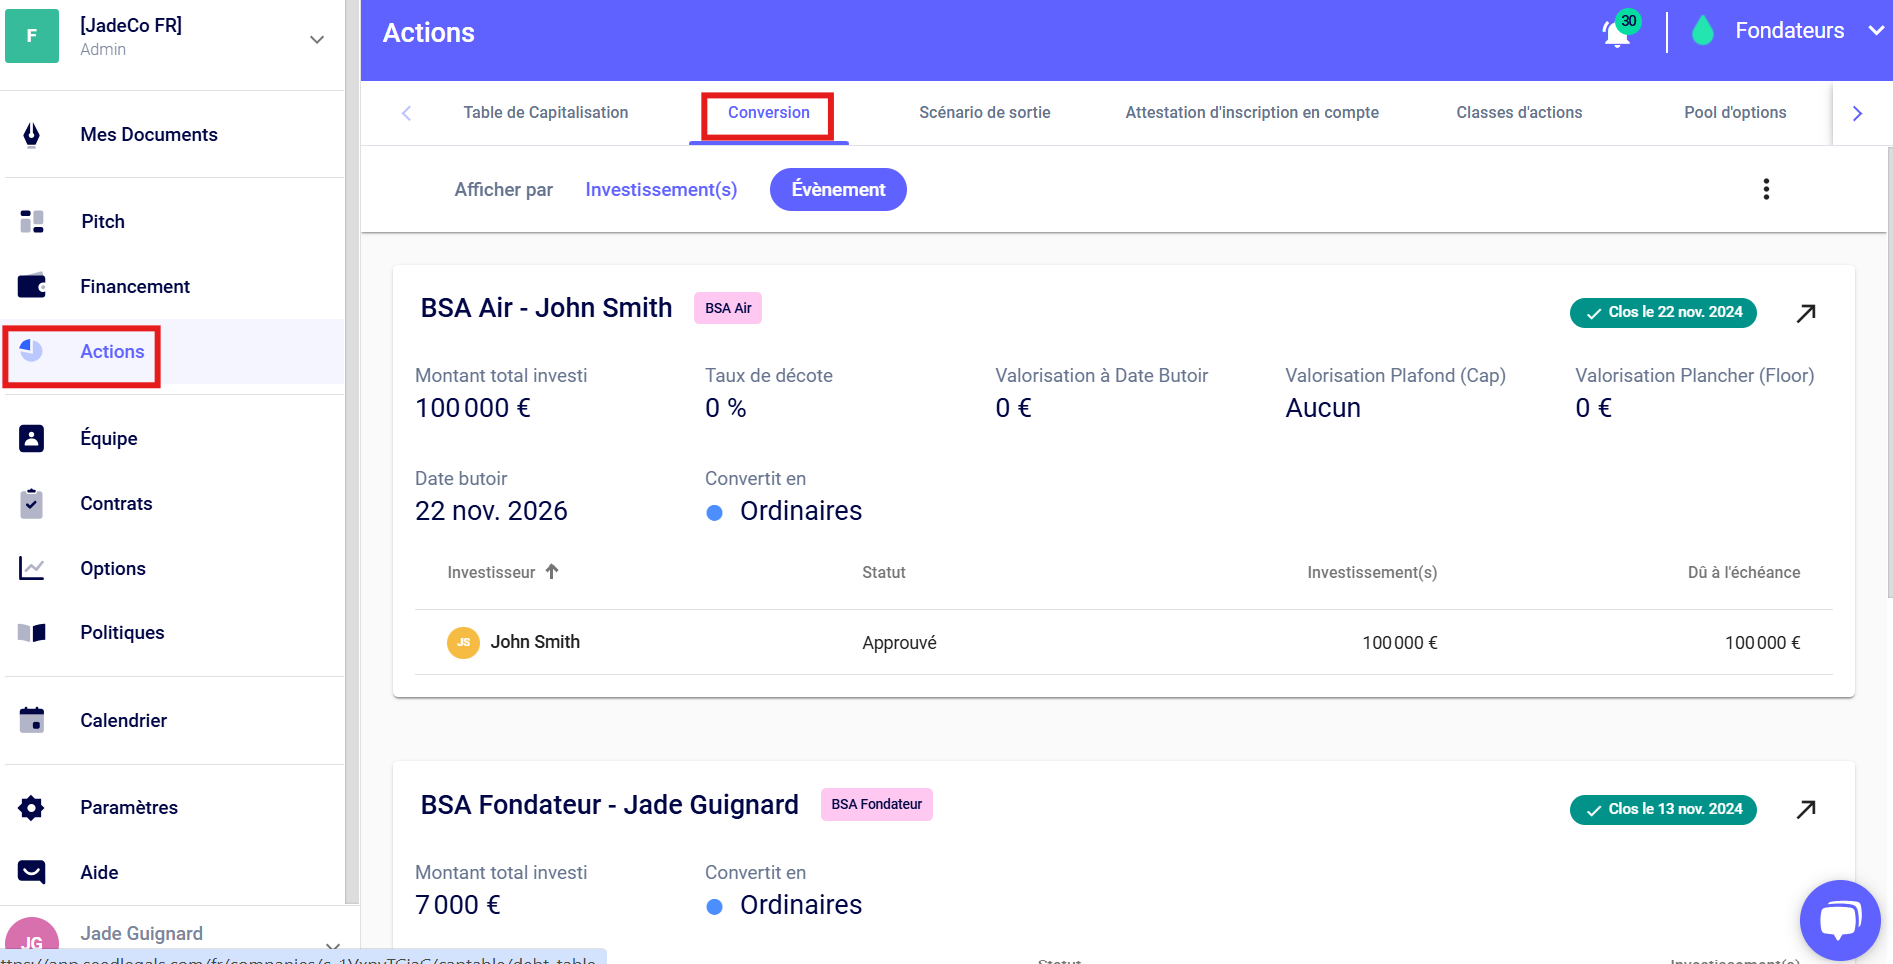Switch to Table de Capitalisation tab

coord(545,113)
